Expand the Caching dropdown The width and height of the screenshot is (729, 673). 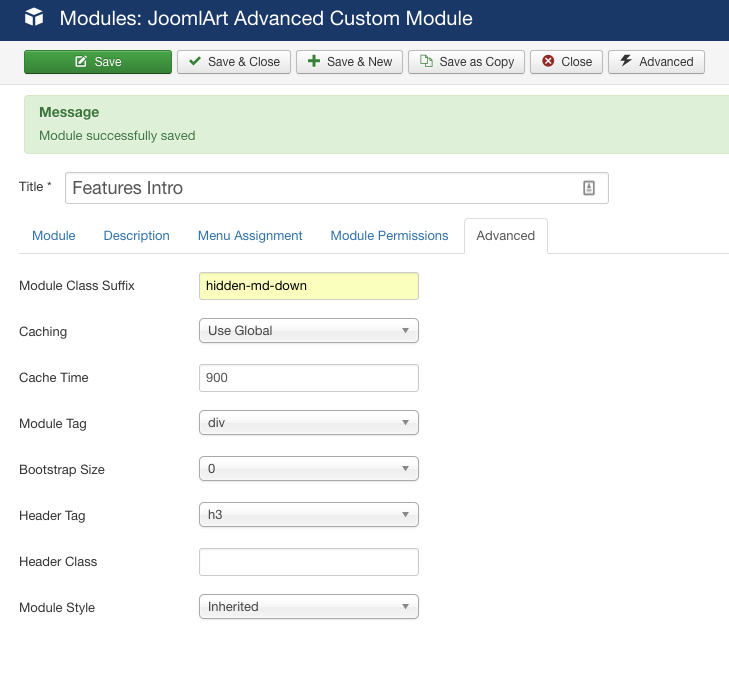tap(308, 331)
